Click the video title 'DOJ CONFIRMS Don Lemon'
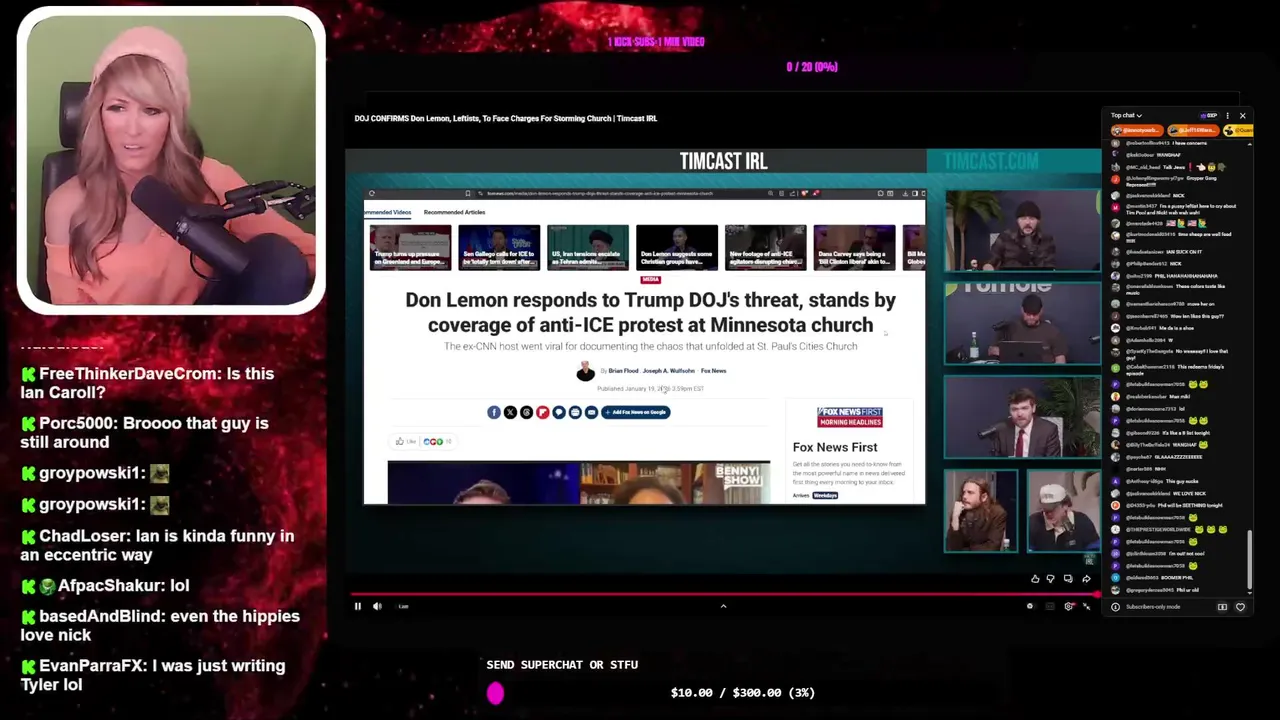This screenshot has width=1280, height=720. click(x=506, y=118)
